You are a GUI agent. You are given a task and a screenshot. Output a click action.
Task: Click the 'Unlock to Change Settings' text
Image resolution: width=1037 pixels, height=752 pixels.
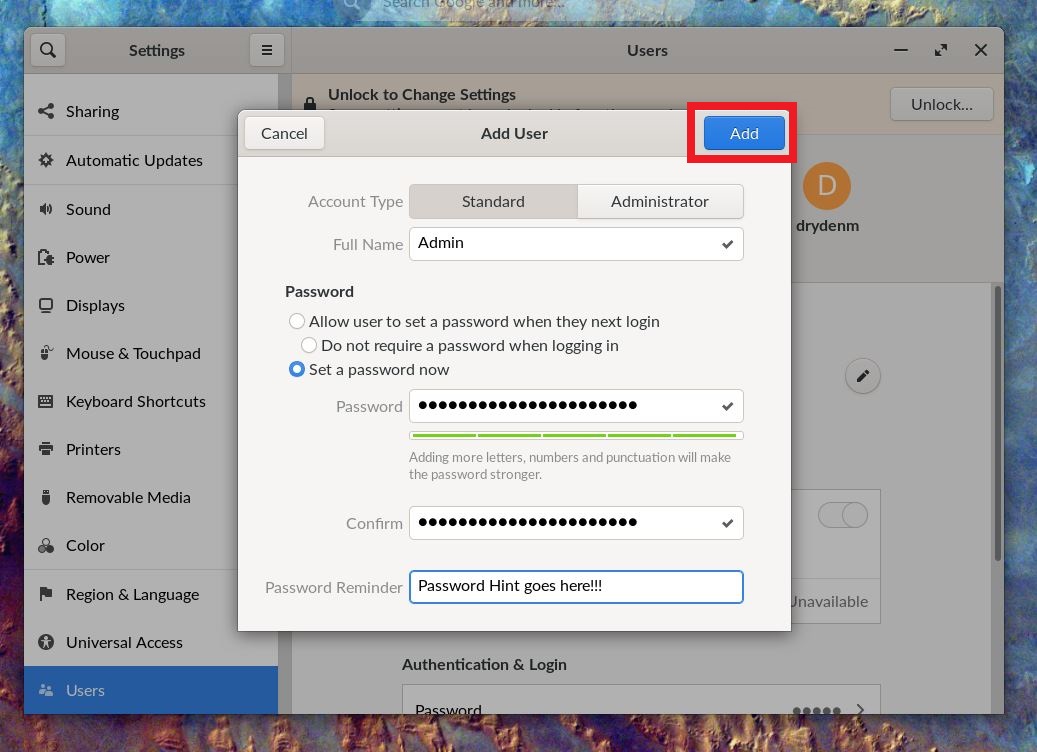click(x=422, y=95)
